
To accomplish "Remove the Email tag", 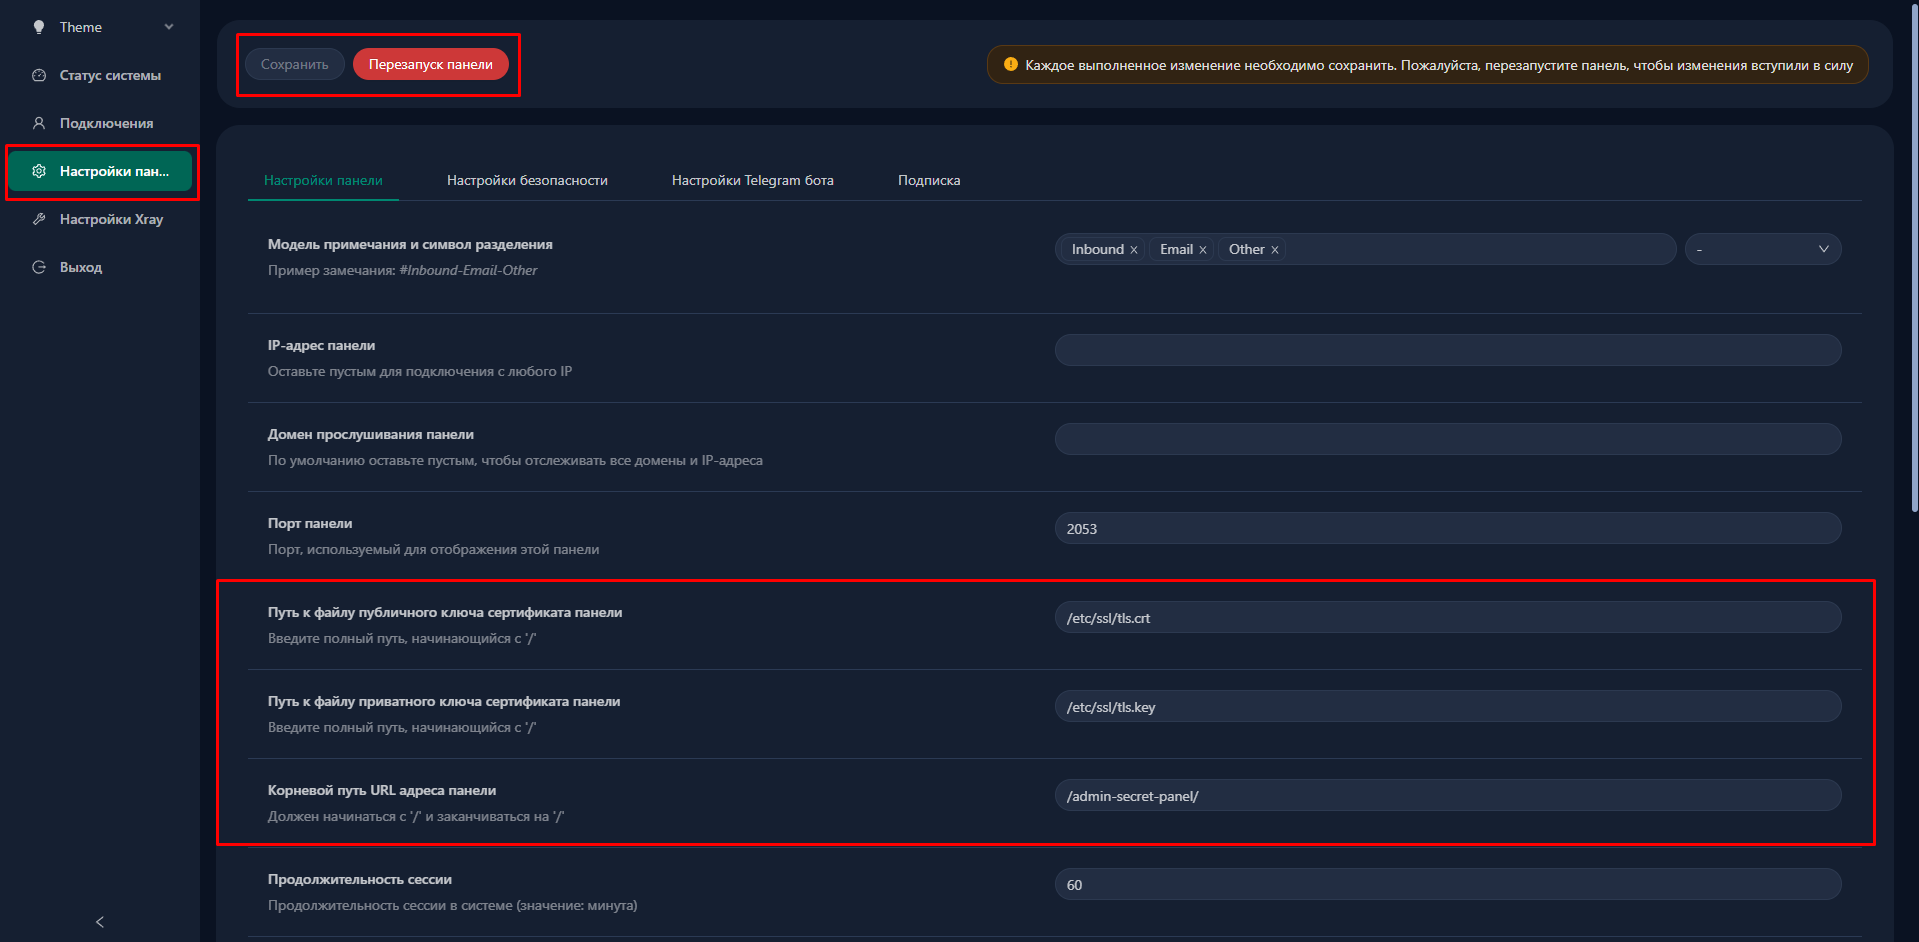I will [x=1203, y=250].
